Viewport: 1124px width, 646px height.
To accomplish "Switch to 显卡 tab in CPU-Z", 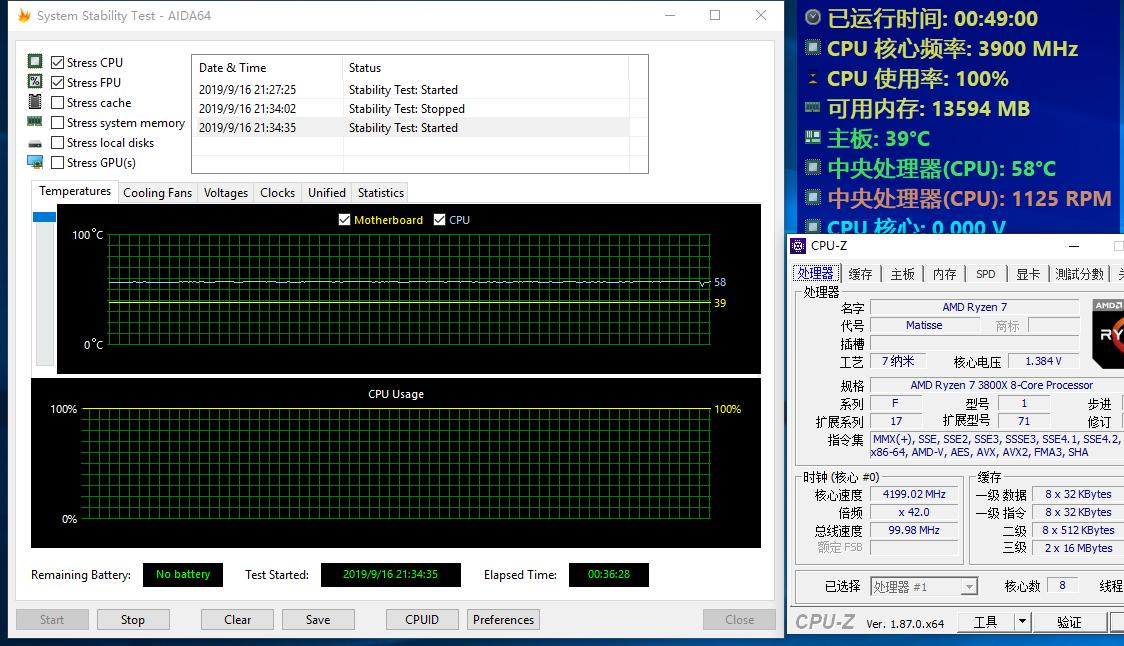I will click(1028, 274).
